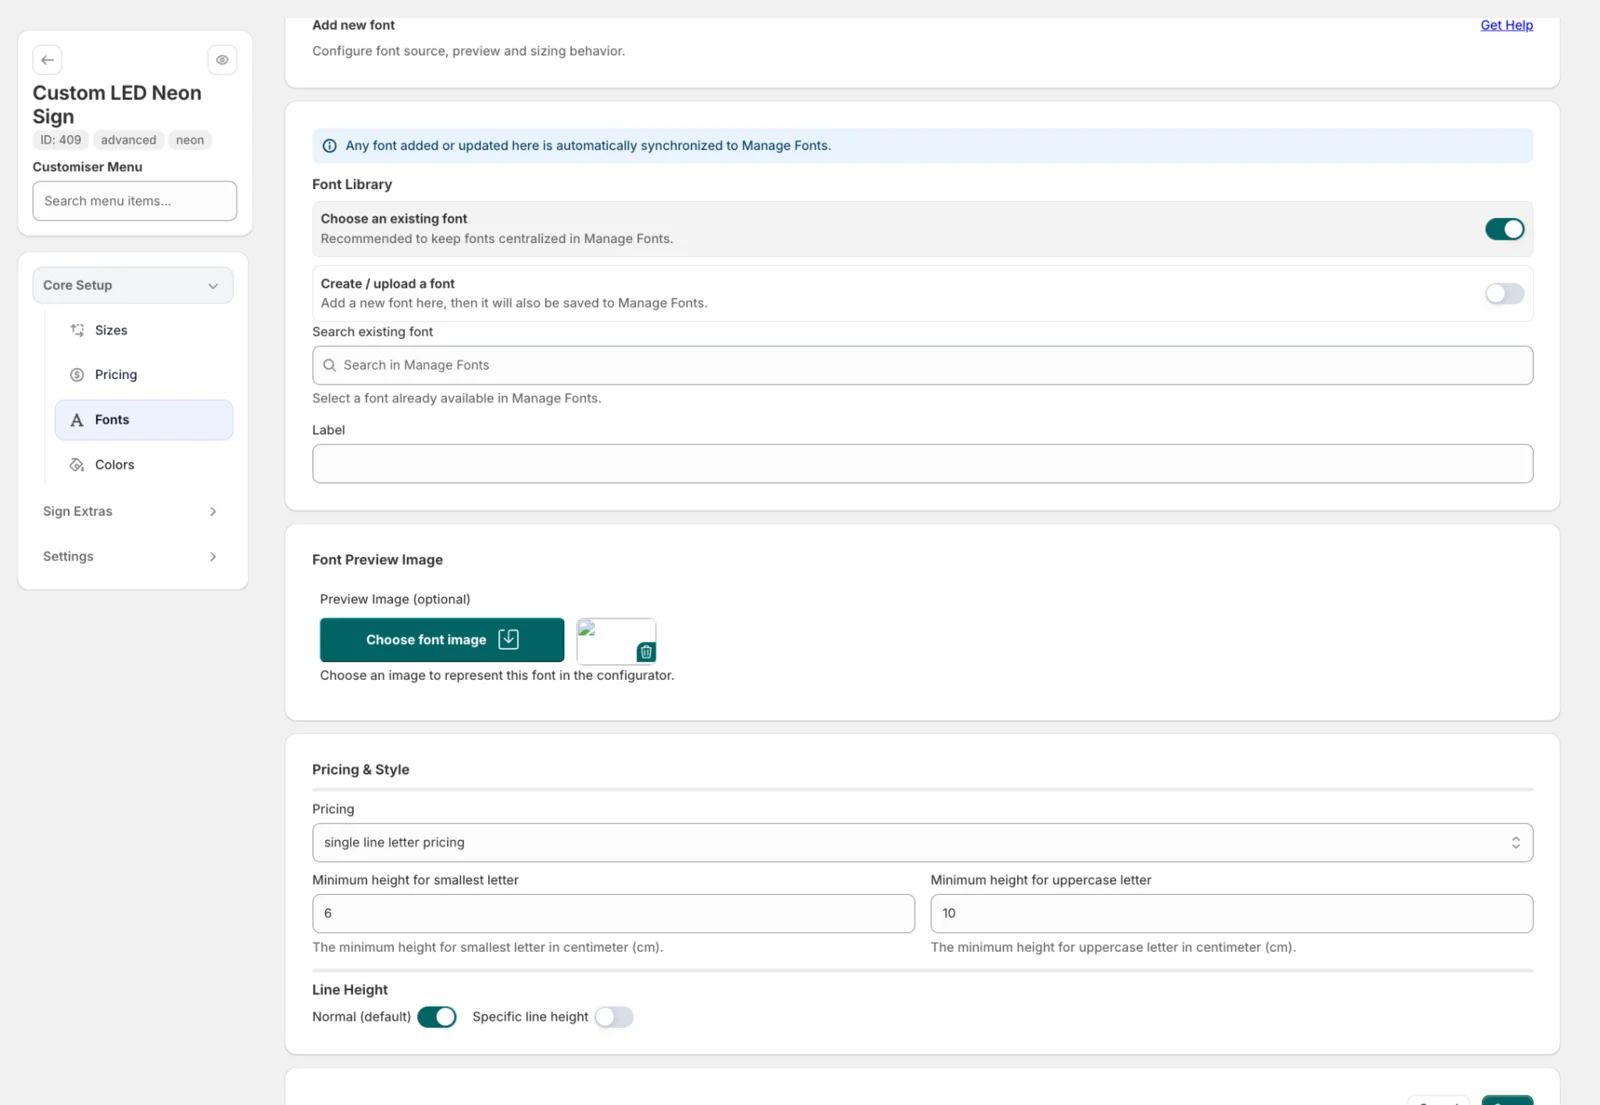Toggle Choose an existing font switch

[1504, 229]
